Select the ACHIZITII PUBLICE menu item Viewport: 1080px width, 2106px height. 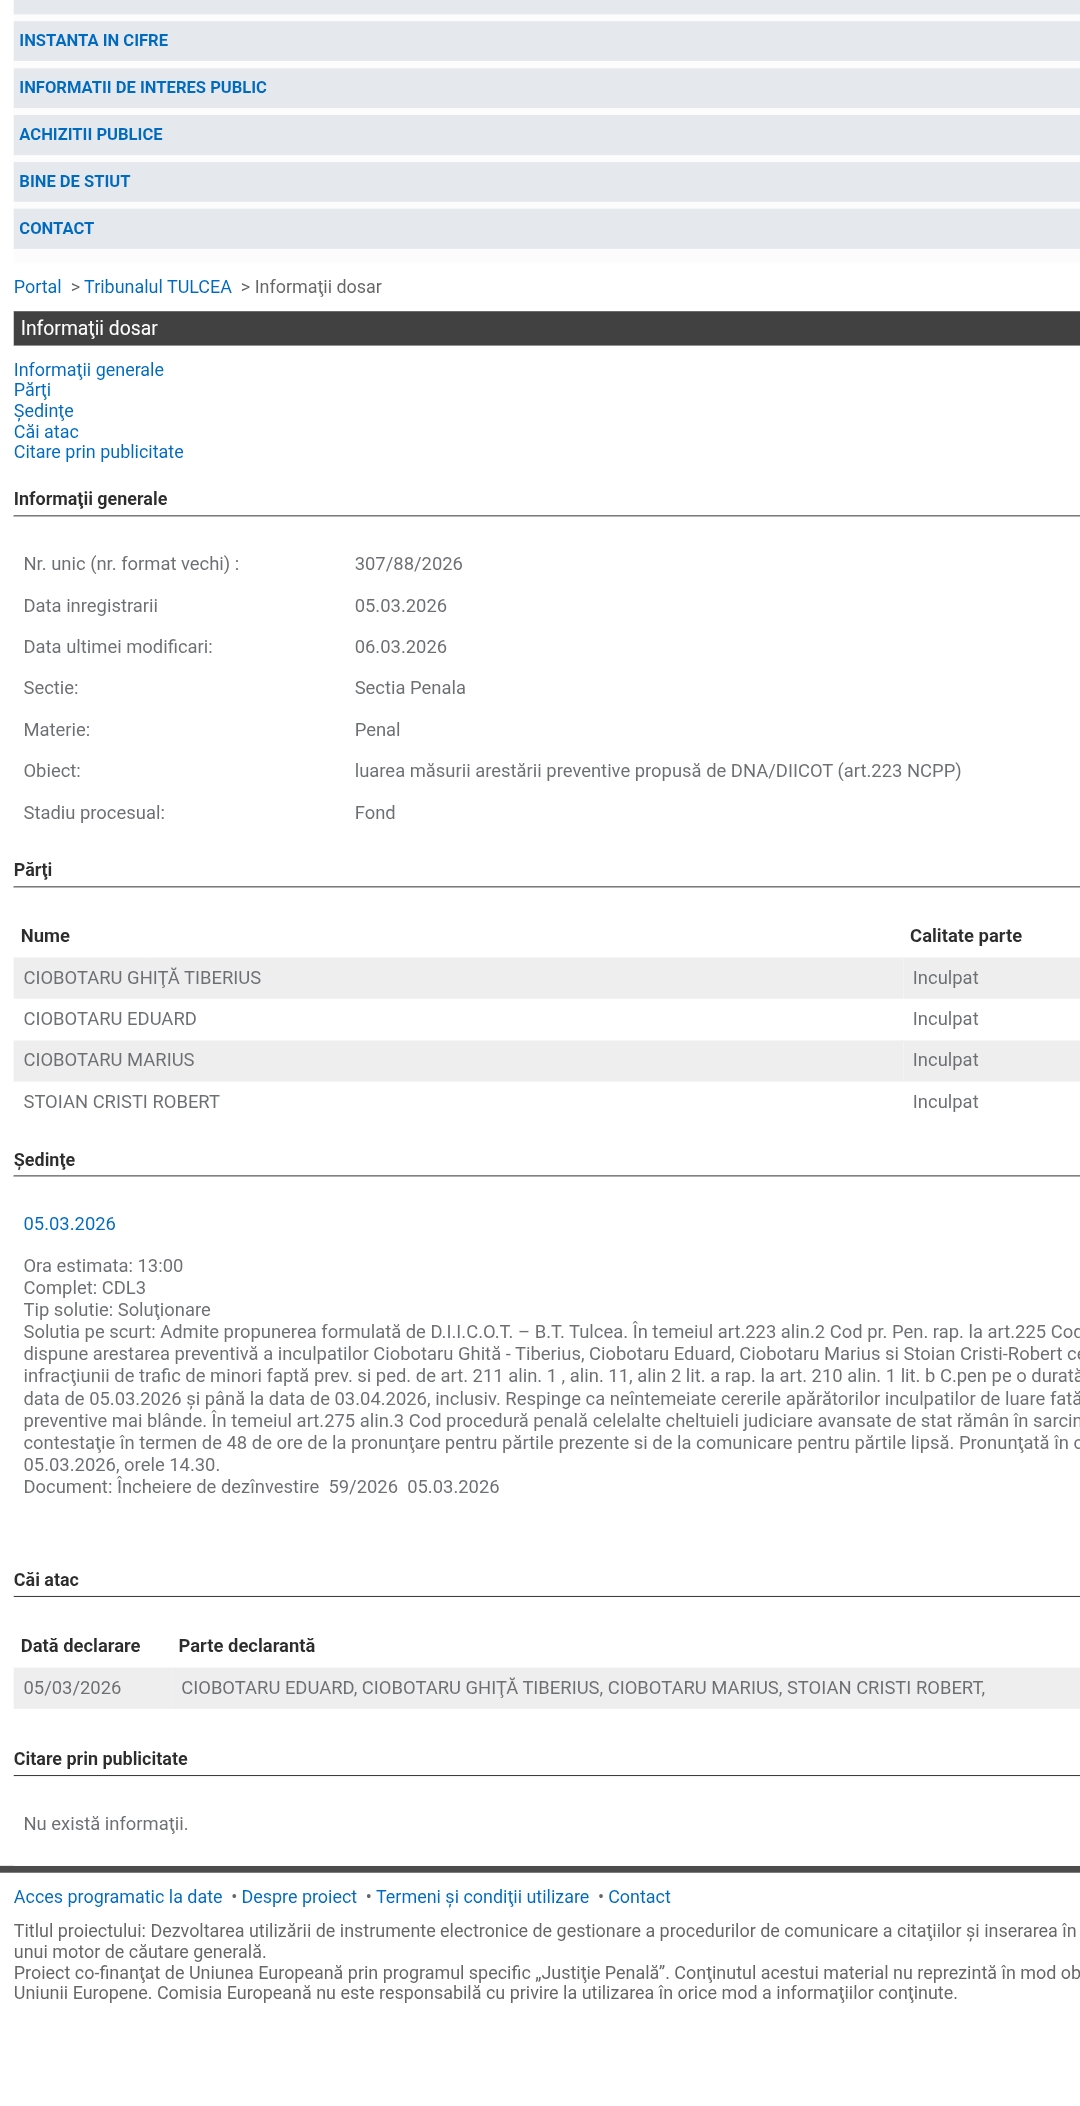click(90, 135)
